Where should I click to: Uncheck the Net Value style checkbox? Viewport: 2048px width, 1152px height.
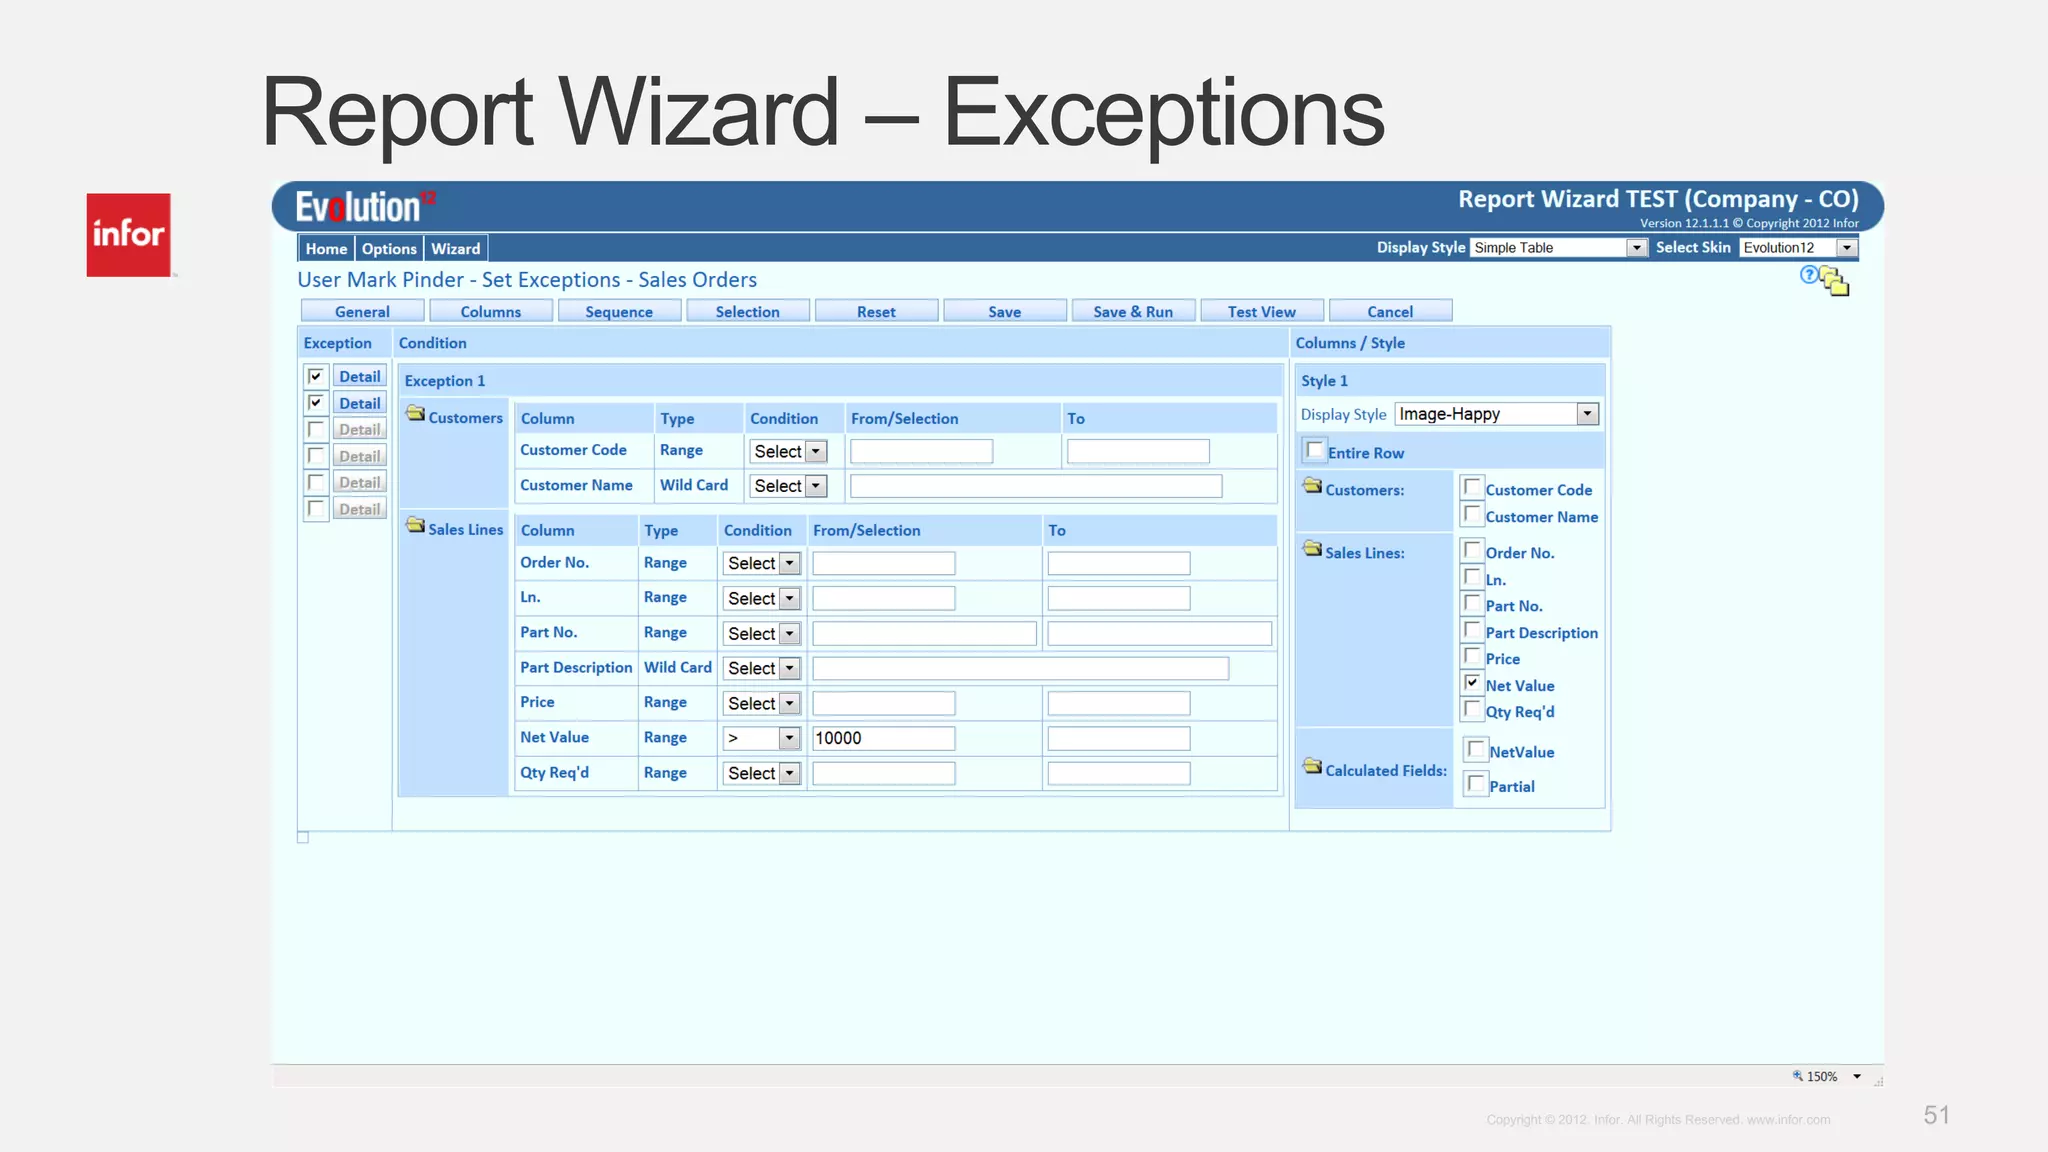click(1472, 683)
